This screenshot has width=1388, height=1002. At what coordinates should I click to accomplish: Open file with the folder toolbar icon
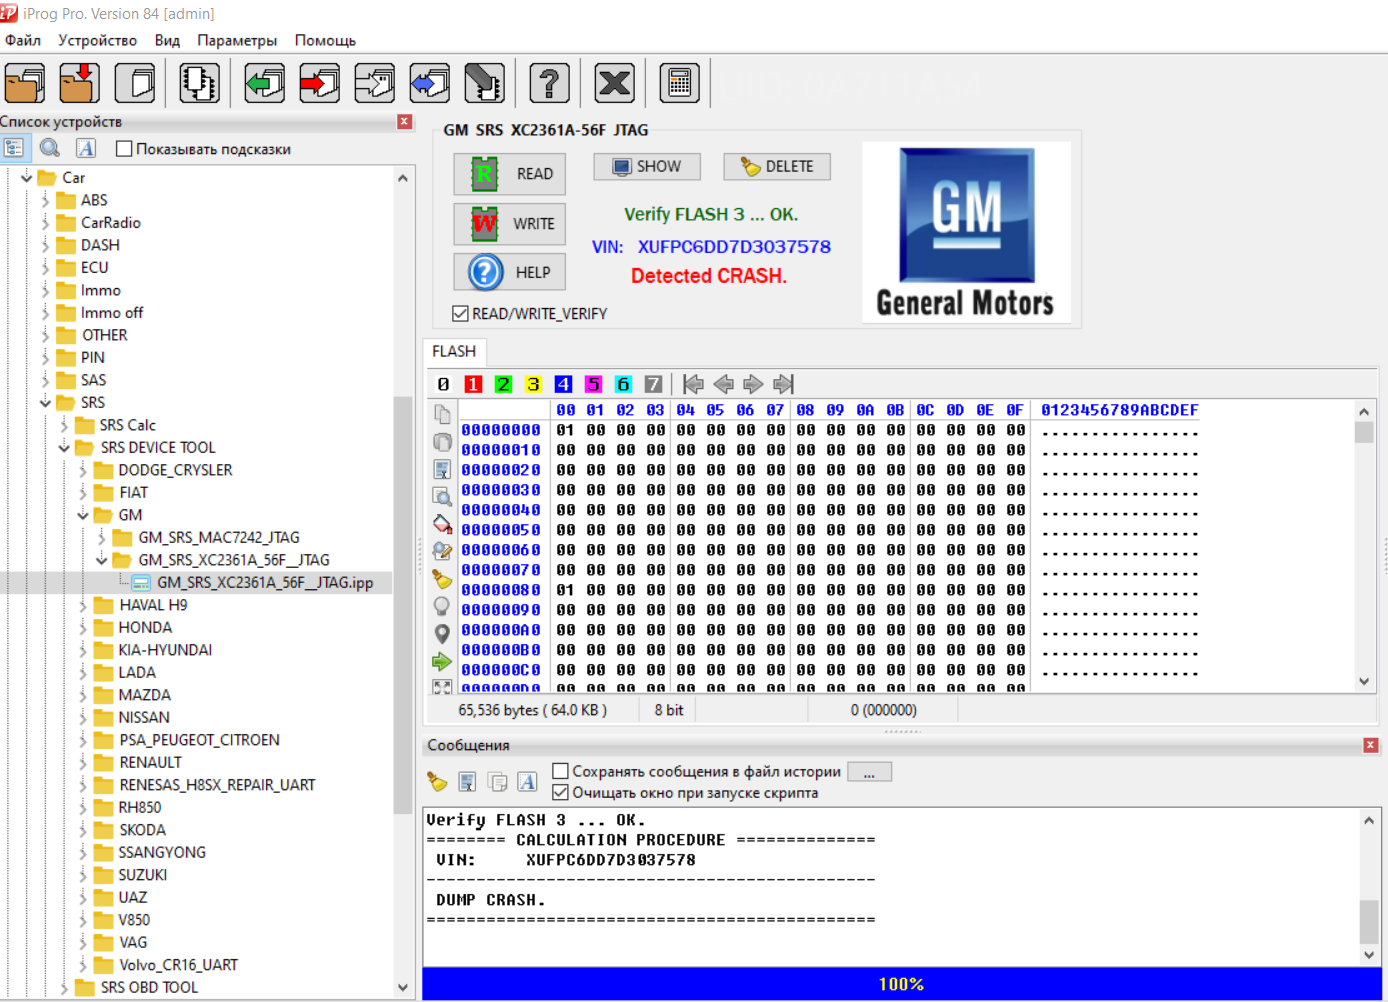[x=25, y=83]
